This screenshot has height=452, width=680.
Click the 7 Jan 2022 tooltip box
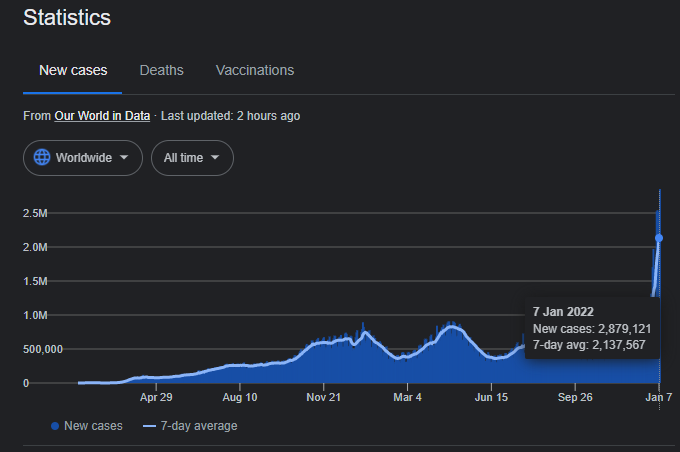tap(588, 328)
